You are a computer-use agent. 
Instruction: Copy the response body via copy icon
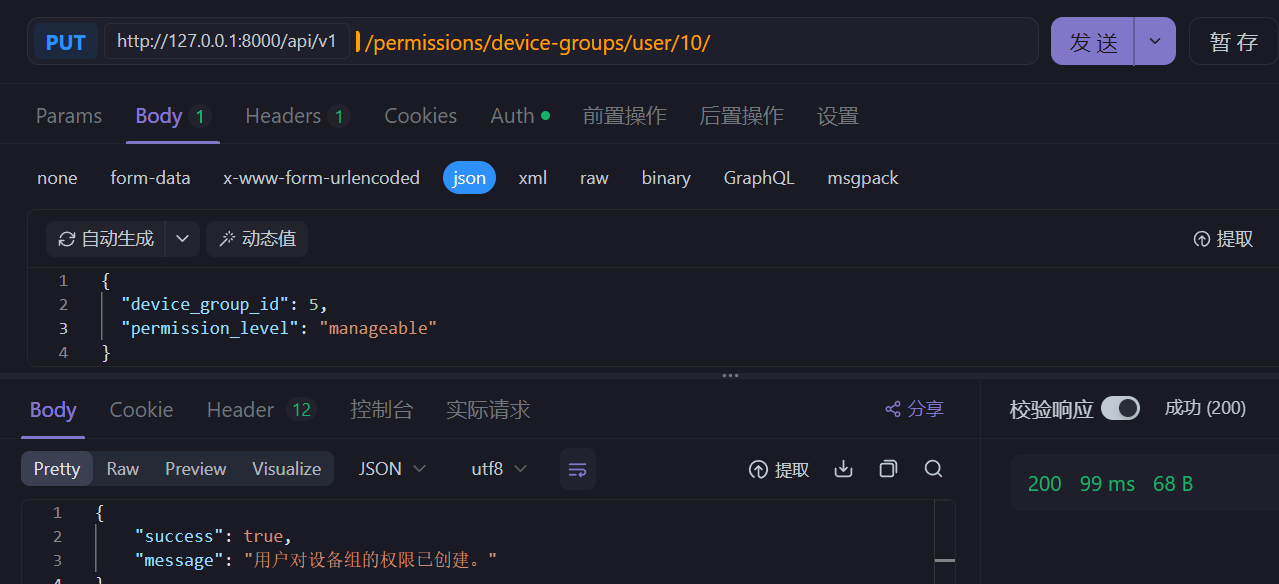[888, 469]
